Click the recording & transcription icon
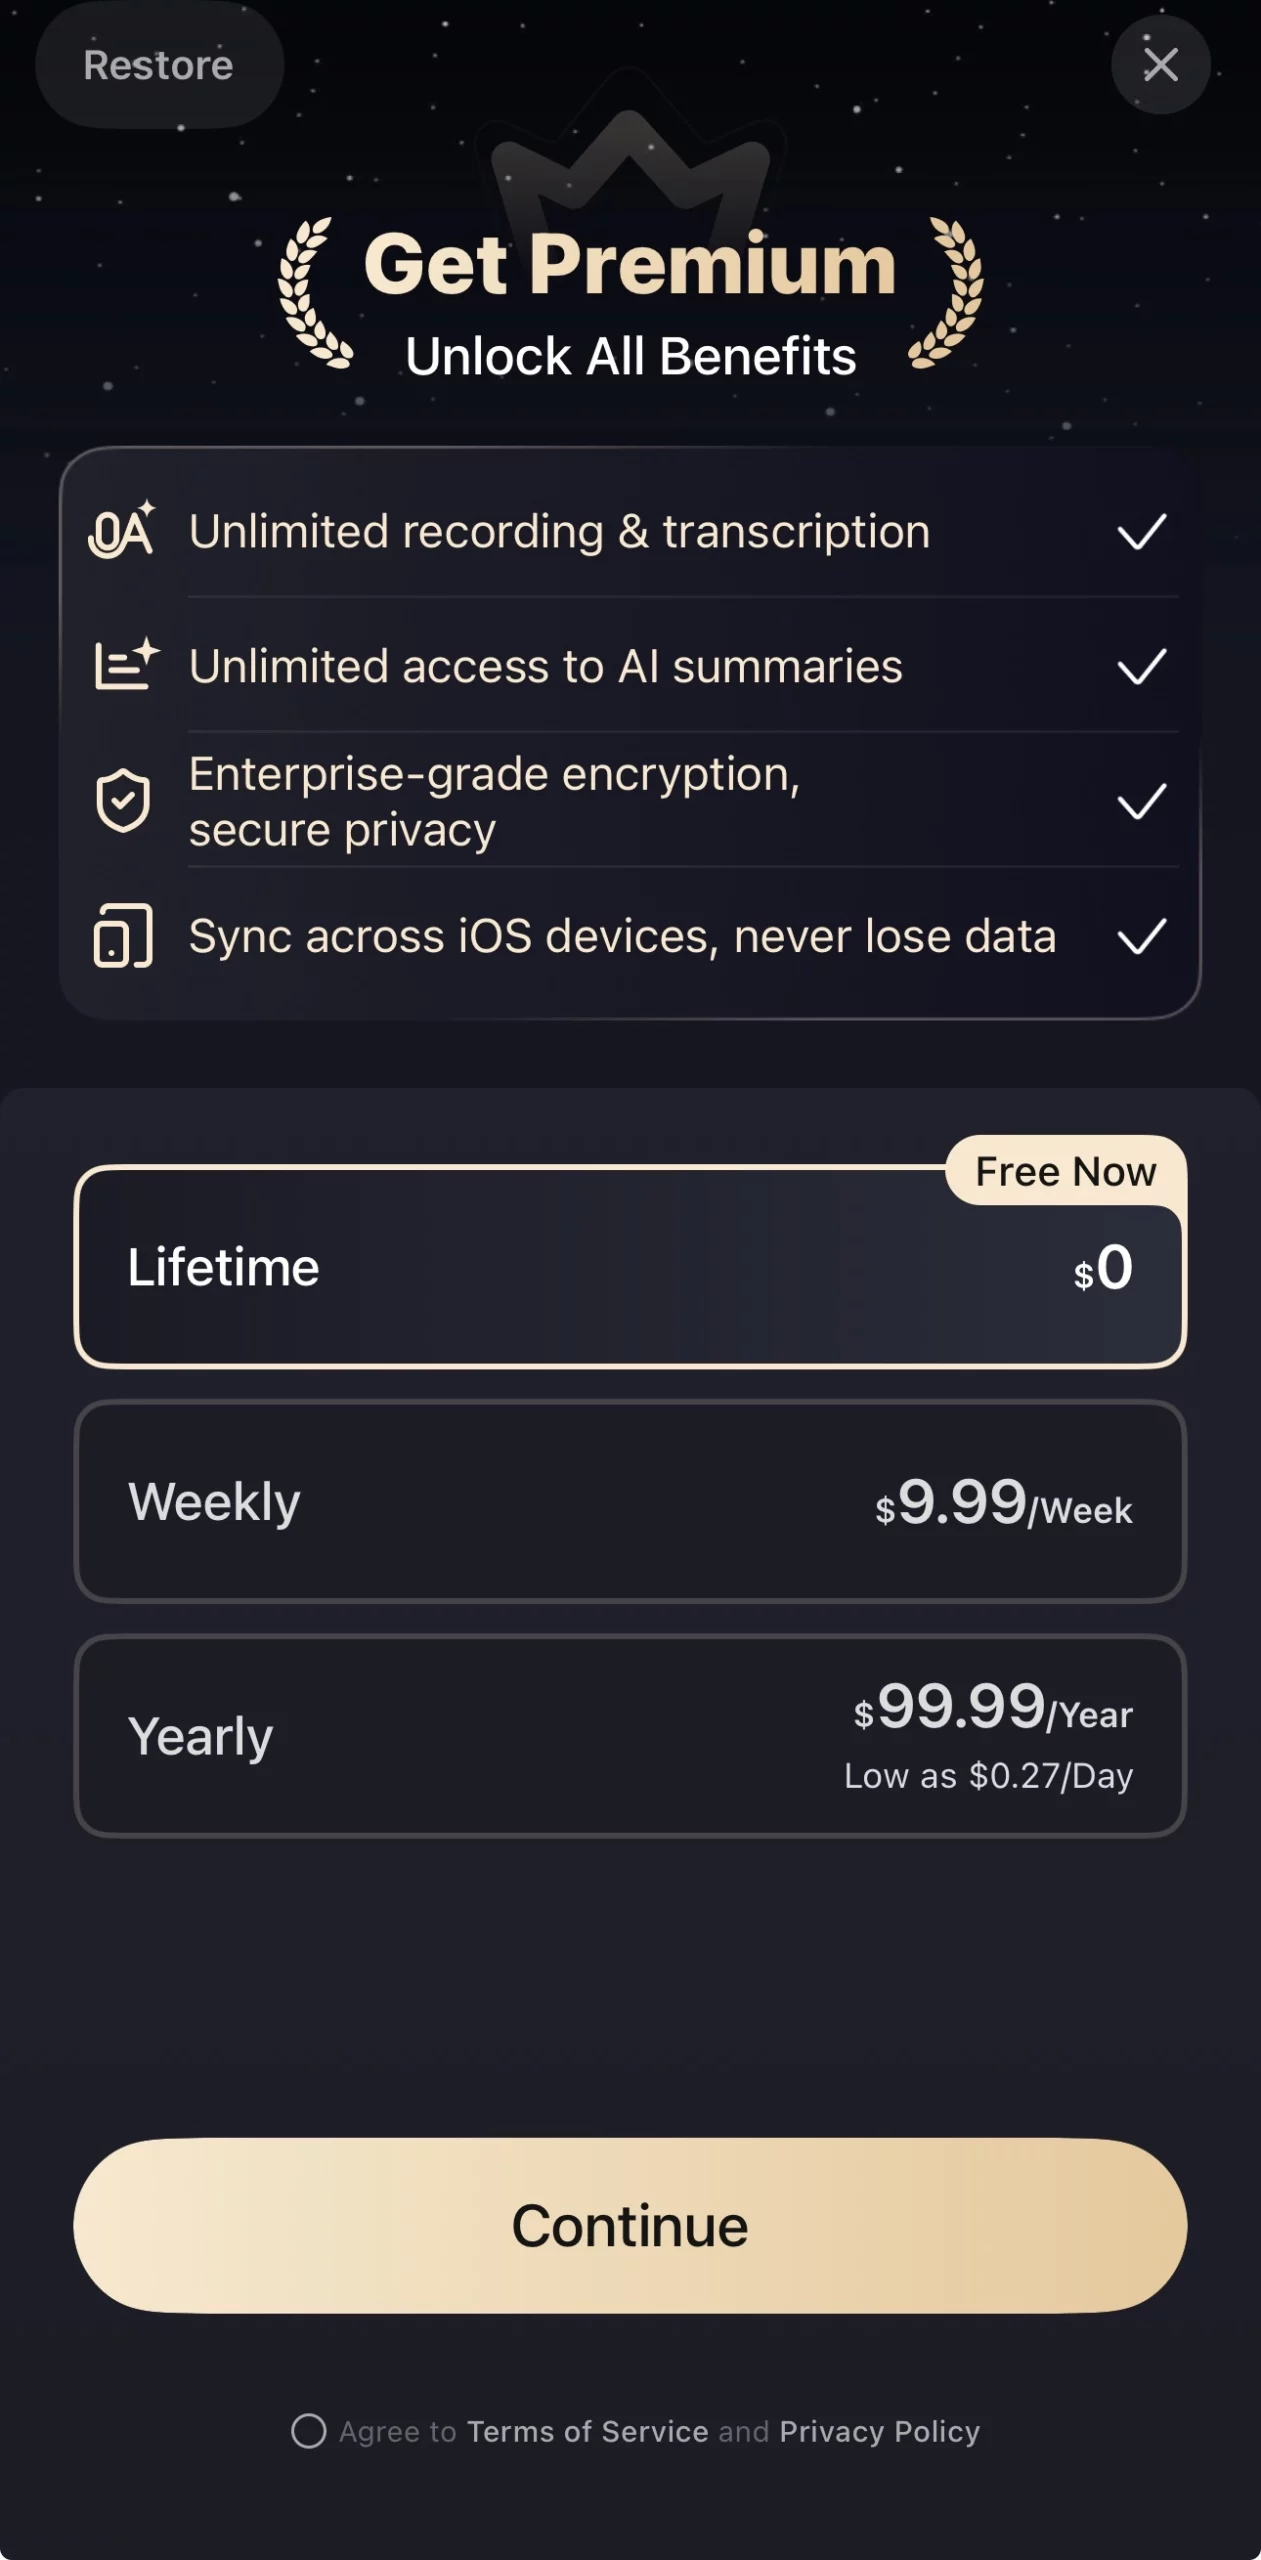Screen dimensions: 1261x2560 coord(122,531)
